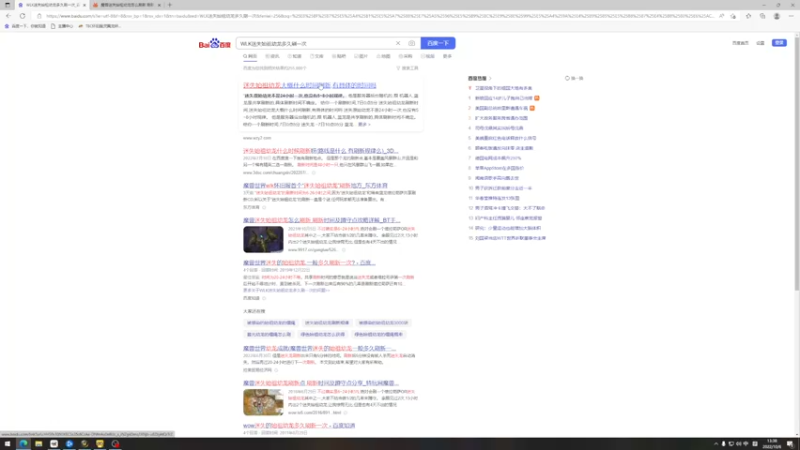This screenshot has height=450, width=800.
Task: Open the 百度知道 result 一般多久刷新一次
Action: click(309, 263)
